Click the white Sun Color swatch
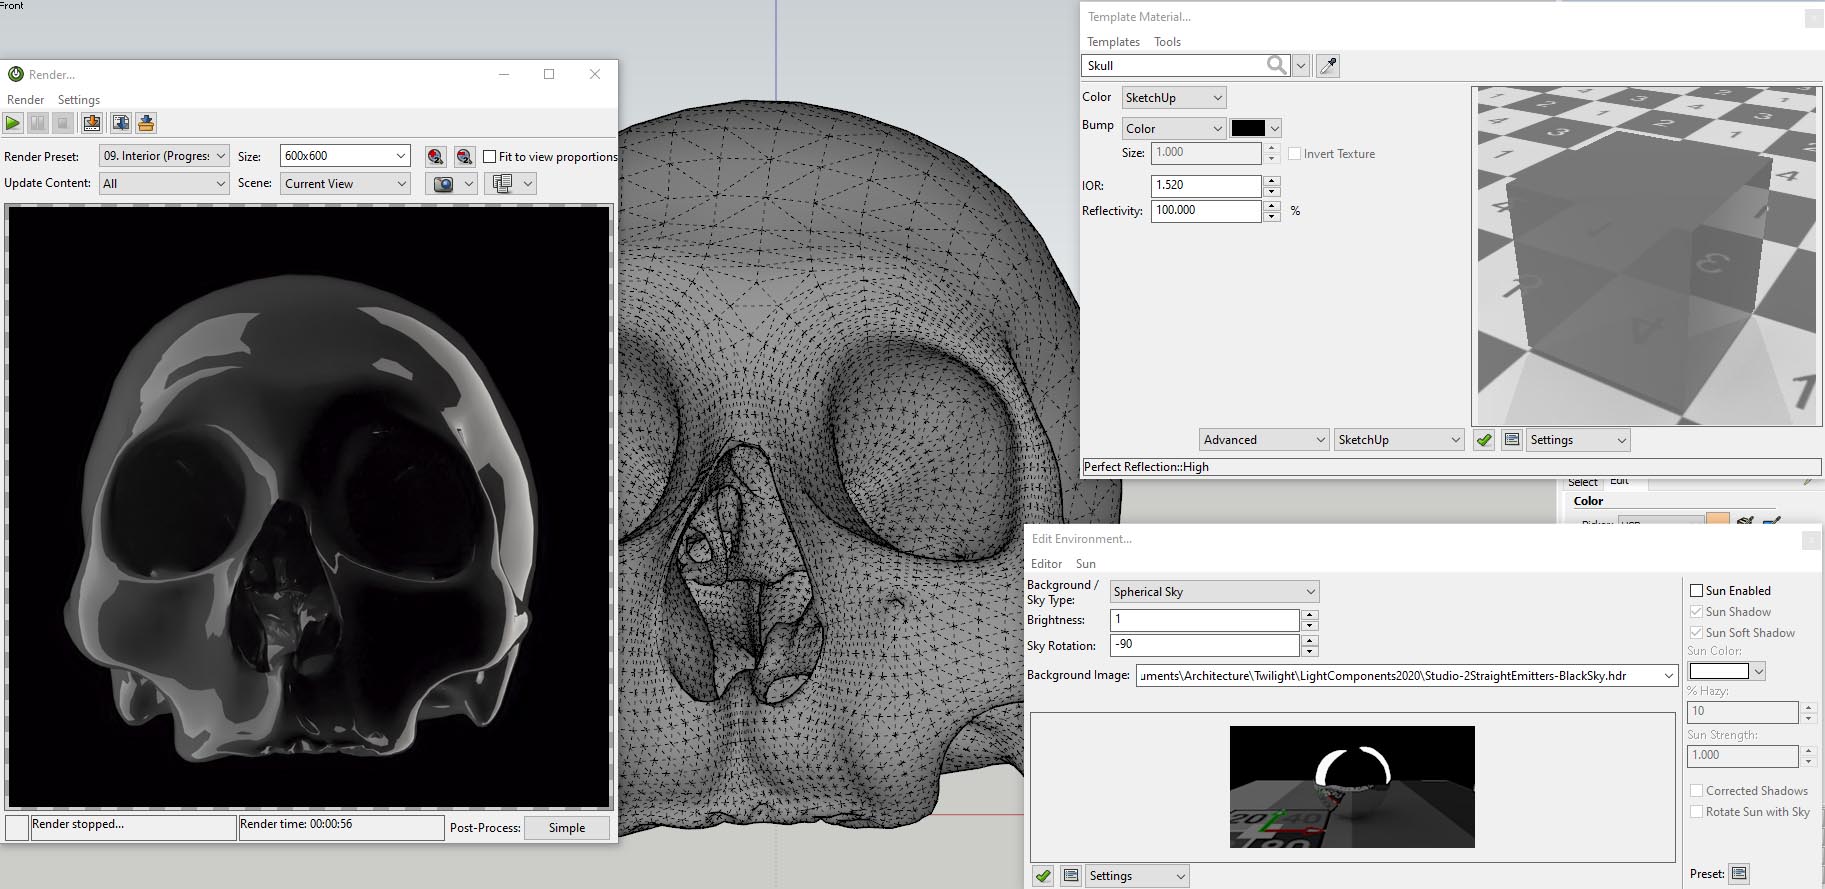 point(1719,671)
